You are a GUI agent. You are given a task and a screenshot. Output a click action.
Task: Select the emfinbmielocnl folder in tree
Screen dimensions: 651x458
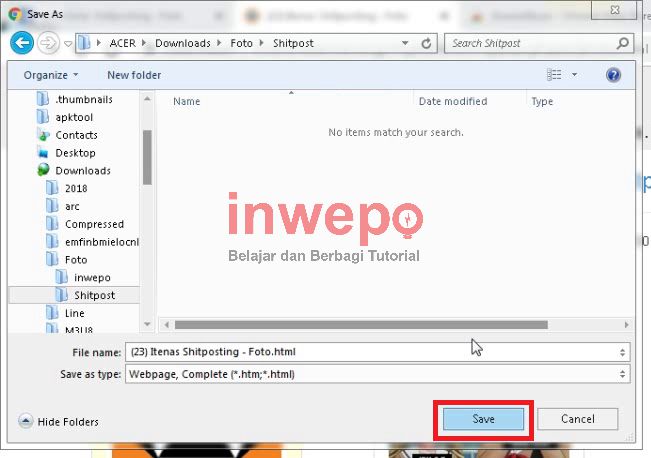coord(102,242)
